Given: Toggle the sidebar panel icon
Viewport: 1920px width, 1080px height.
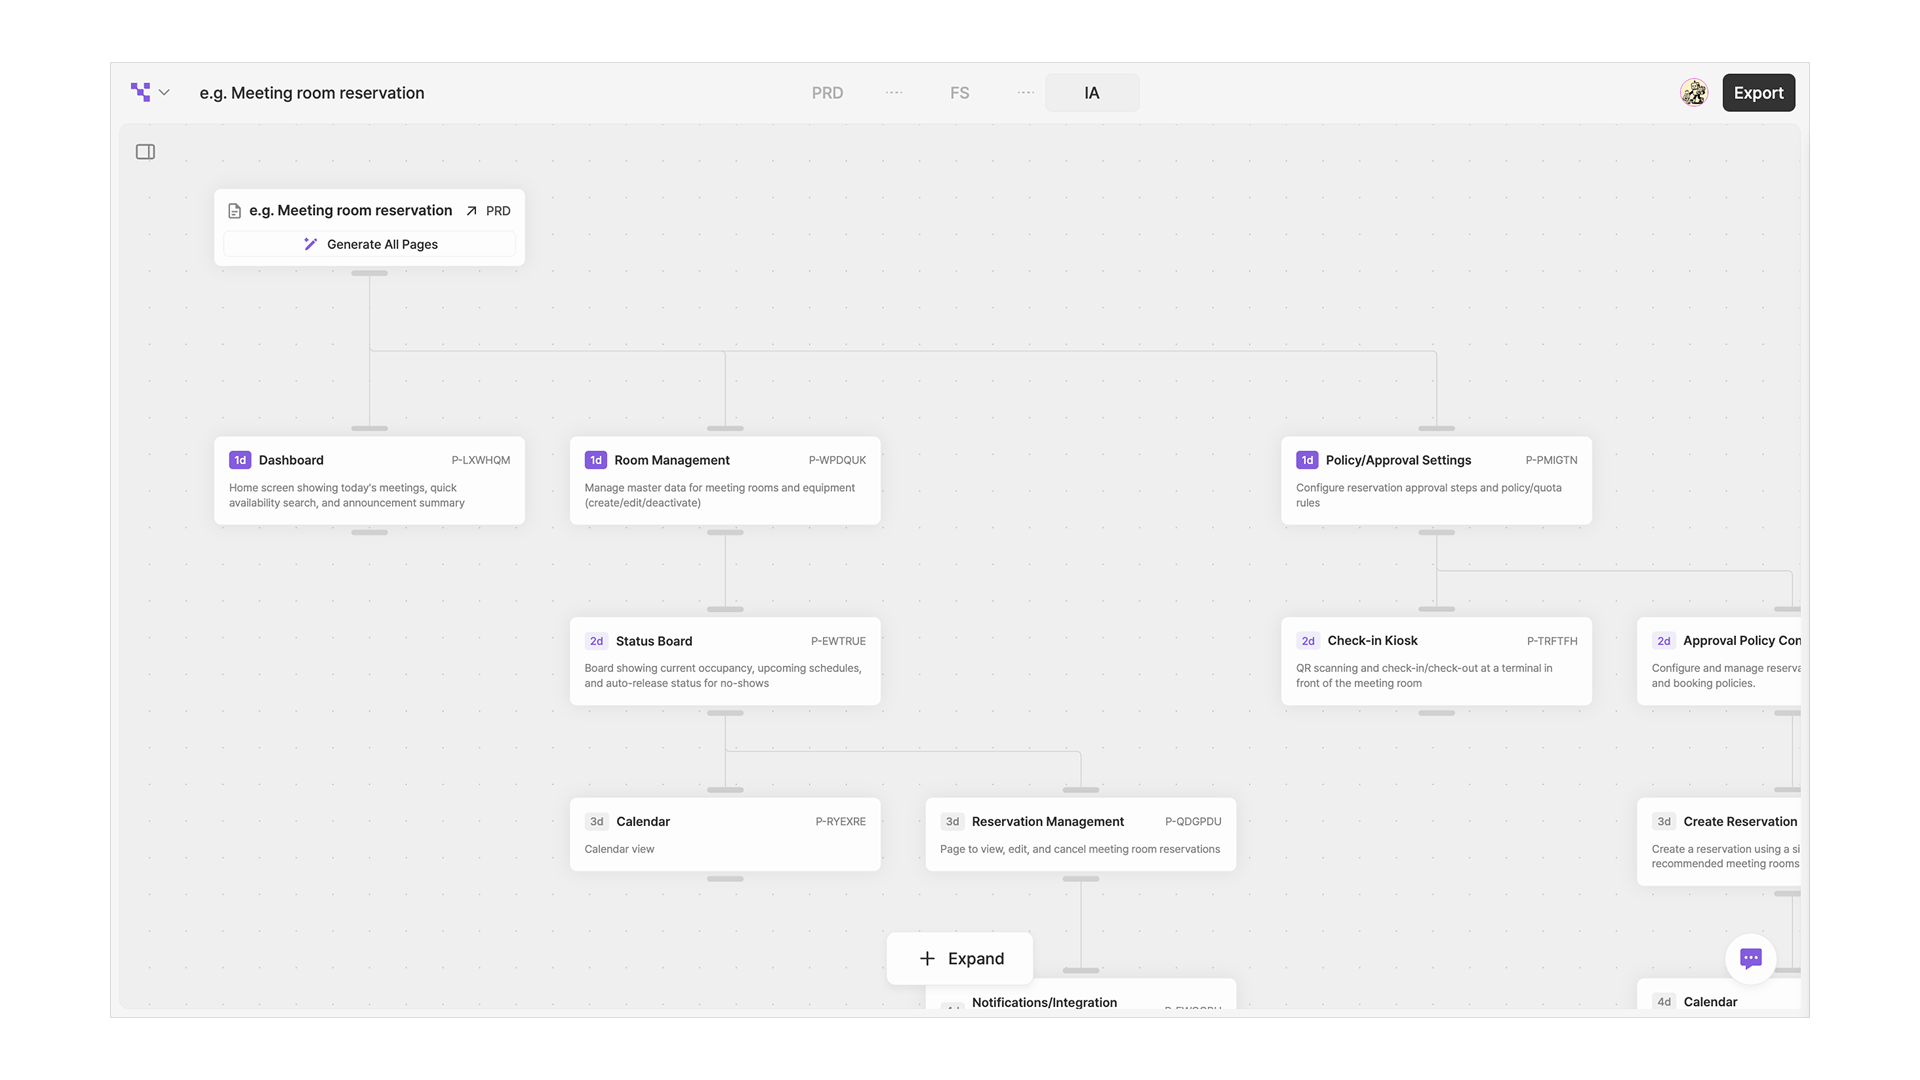Looking at the screenshot, I should 145,152.
